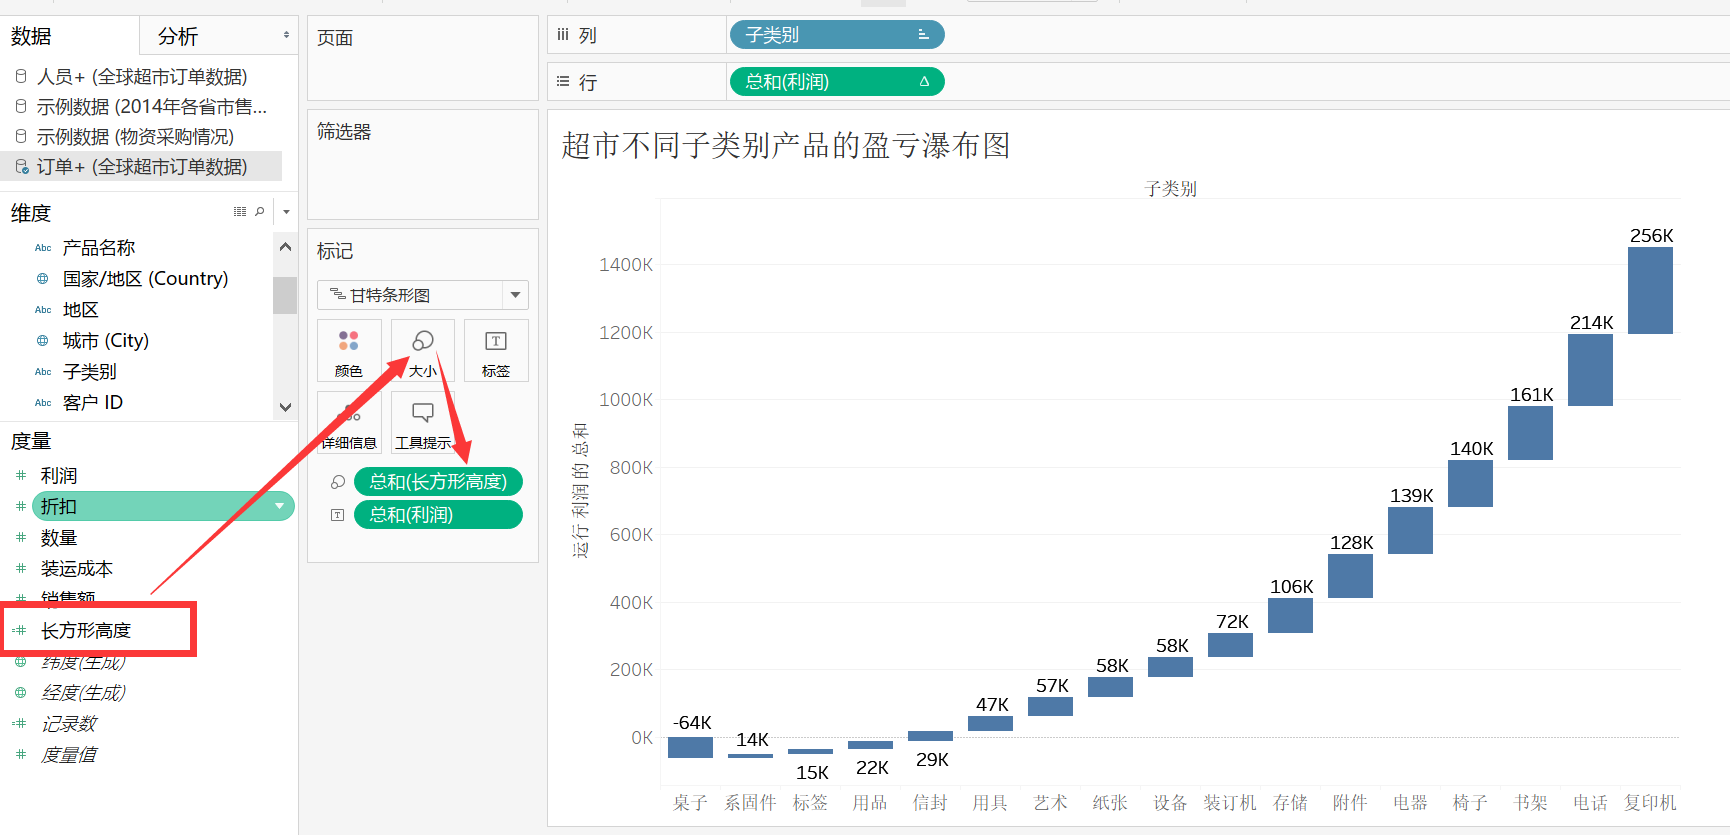This screenshot has width=1730, height=835.
Task: Select the 产品名称 dimension
Action: (x=99, y=248)
